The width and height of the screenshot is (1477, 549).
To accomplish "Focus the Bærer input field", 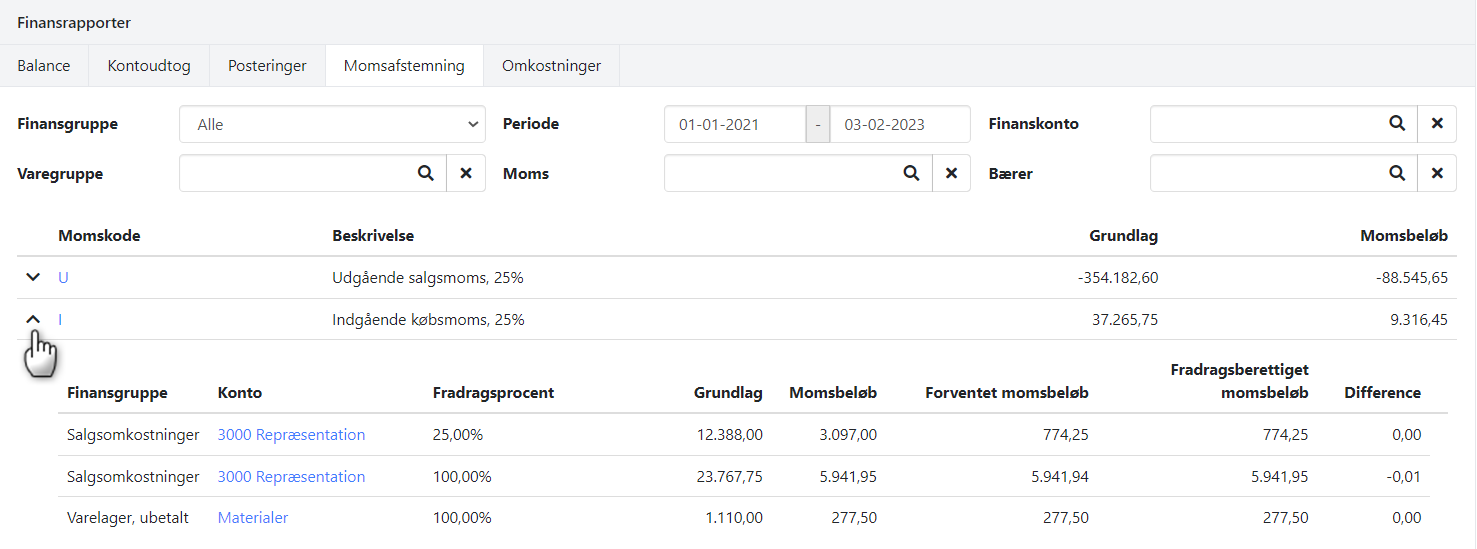I will click(1264, 173).
